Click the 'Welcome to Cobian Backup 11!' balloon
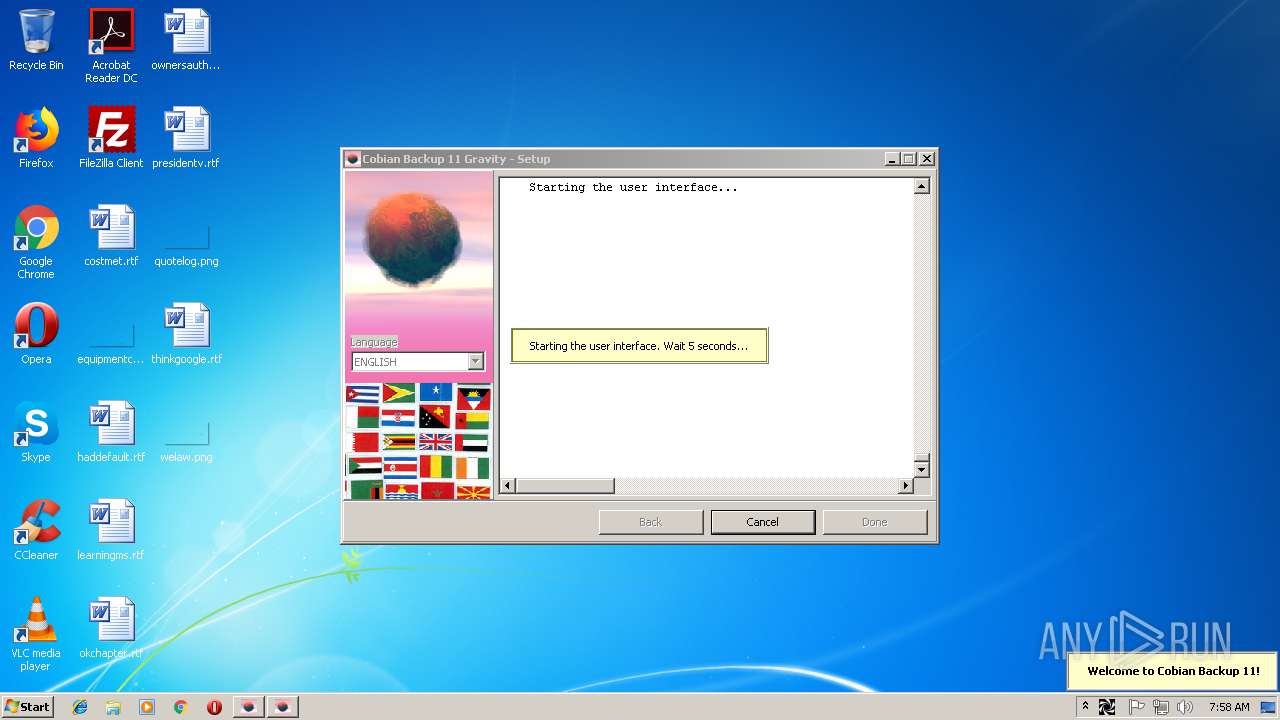The height and width of the screenshot is (720, 1280). click(x=1173, y=672)
